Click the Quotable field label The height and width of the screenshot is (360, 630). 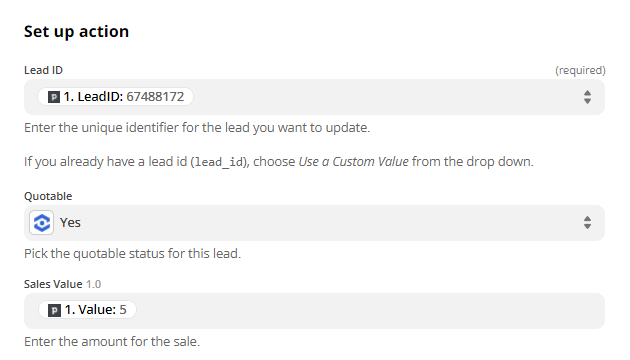[48, 196]
